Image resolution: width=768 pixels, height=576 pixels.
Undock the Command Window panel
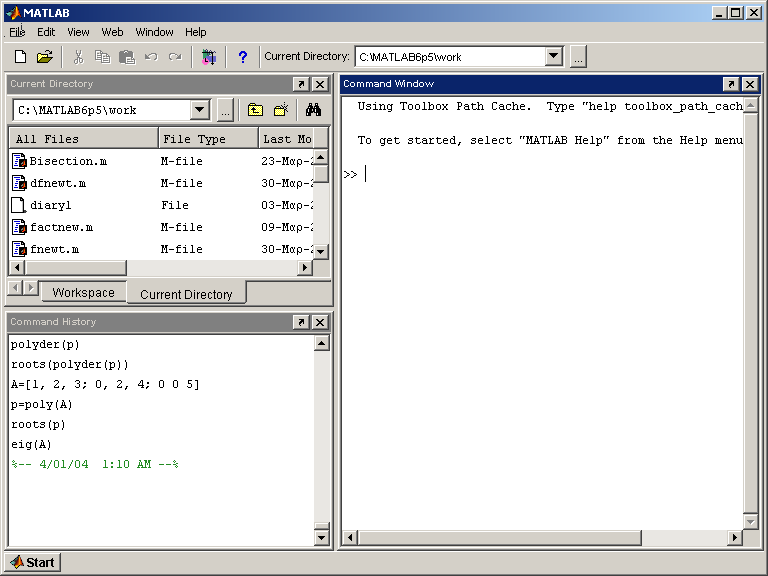click(731, 84)
